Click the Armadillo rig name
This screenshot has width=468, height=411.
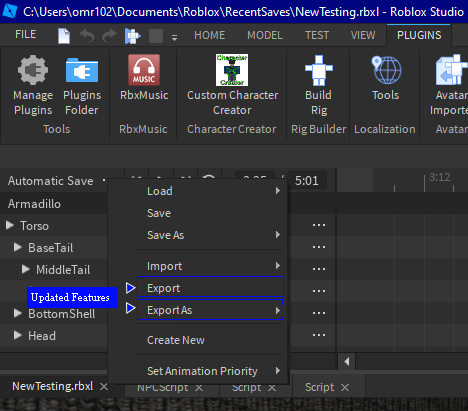point(34,204)
